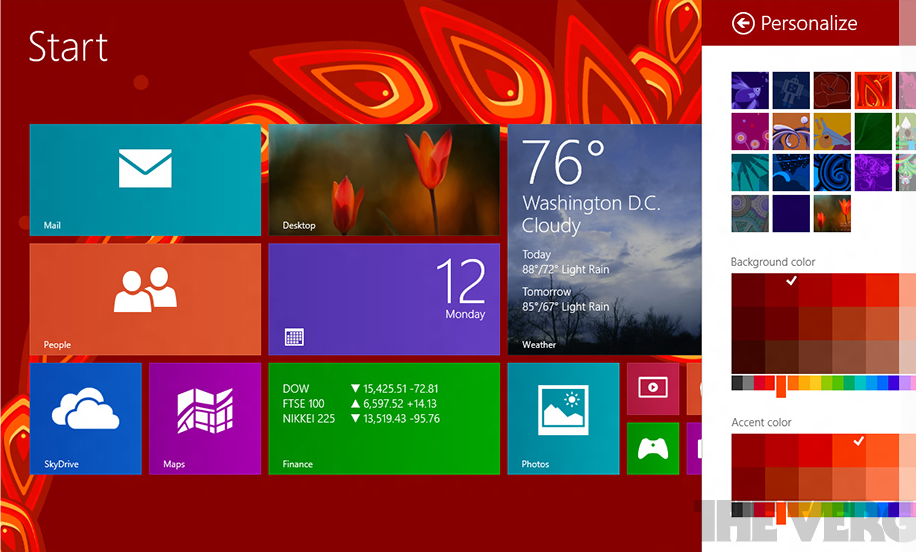Open the small green Xbox Games tile
The image size is (916, 552).
653,448
